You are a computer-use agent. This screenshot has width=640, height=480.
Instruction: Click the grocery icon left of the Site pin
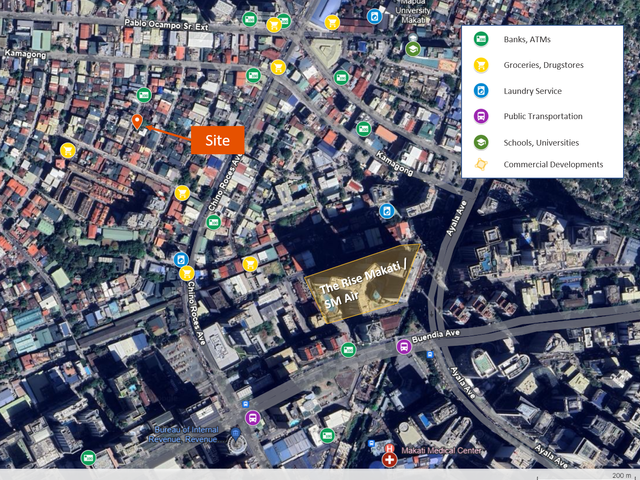coord(68,151)
